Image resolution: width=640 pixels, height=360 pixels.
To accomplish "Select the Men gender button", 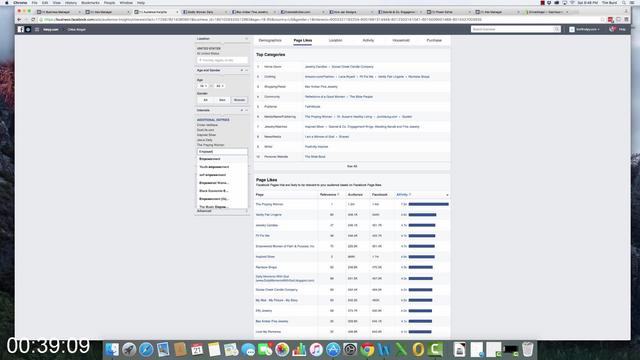I will click(222, 100).
